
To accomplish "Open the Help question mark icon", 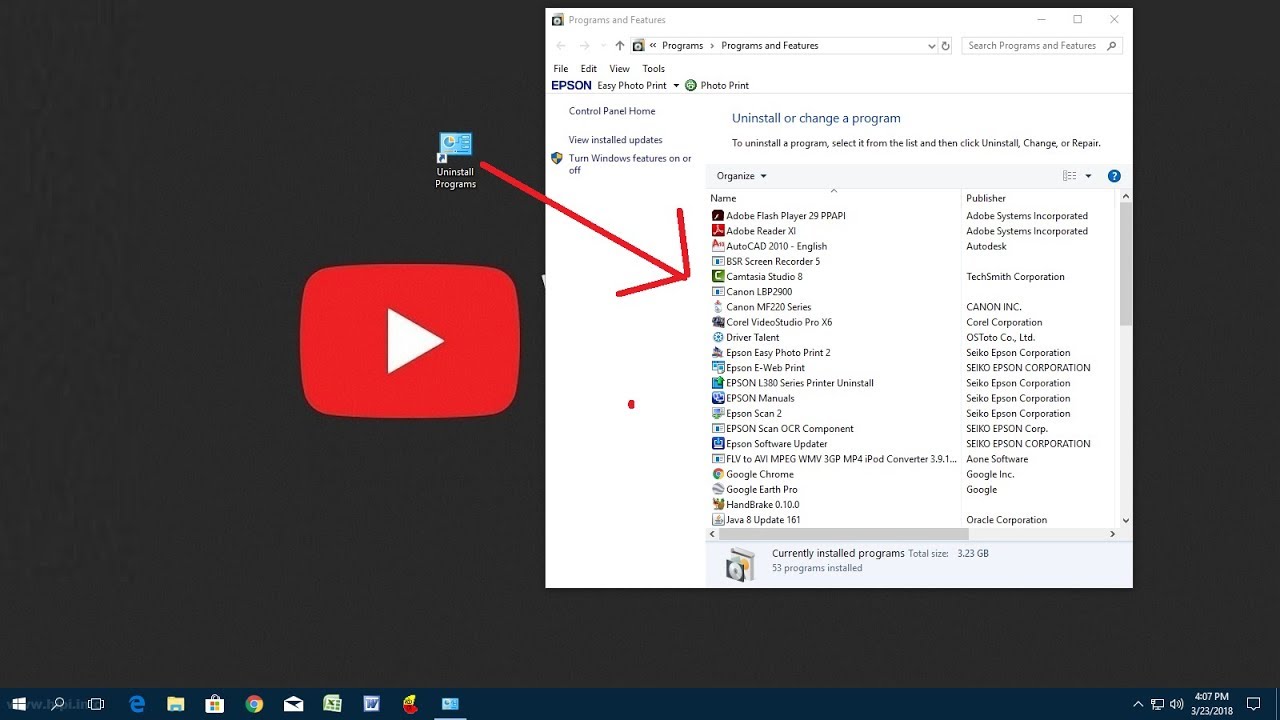I will point(1114,176).
